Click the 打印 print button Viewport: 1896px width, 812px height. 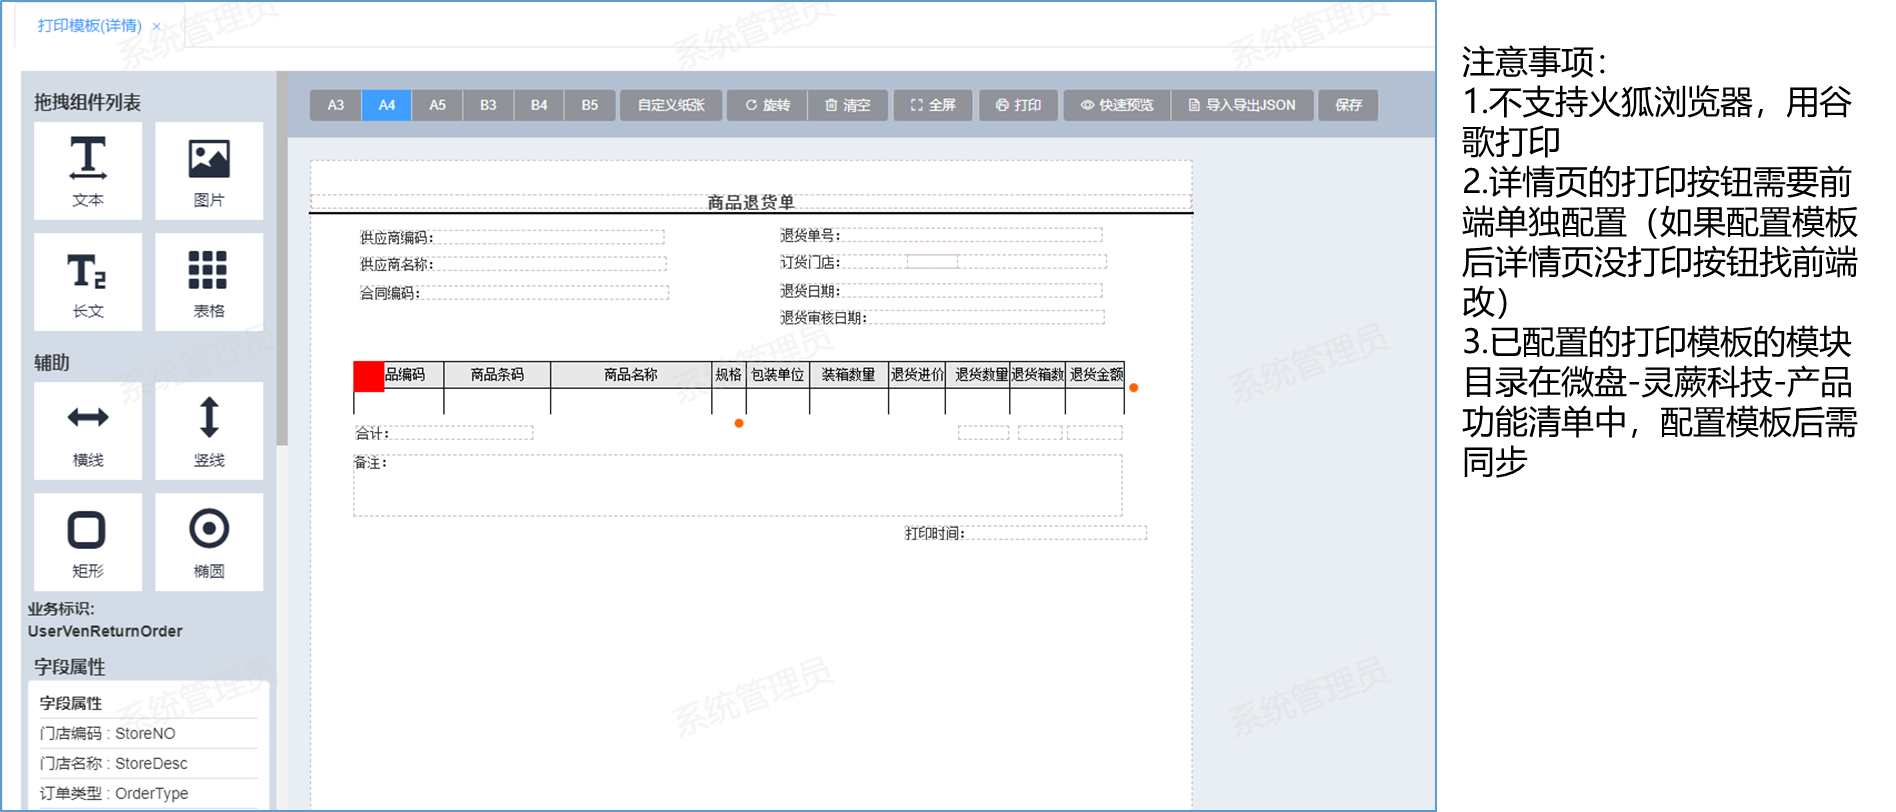pyautogui.click(x=1018, y=105)
